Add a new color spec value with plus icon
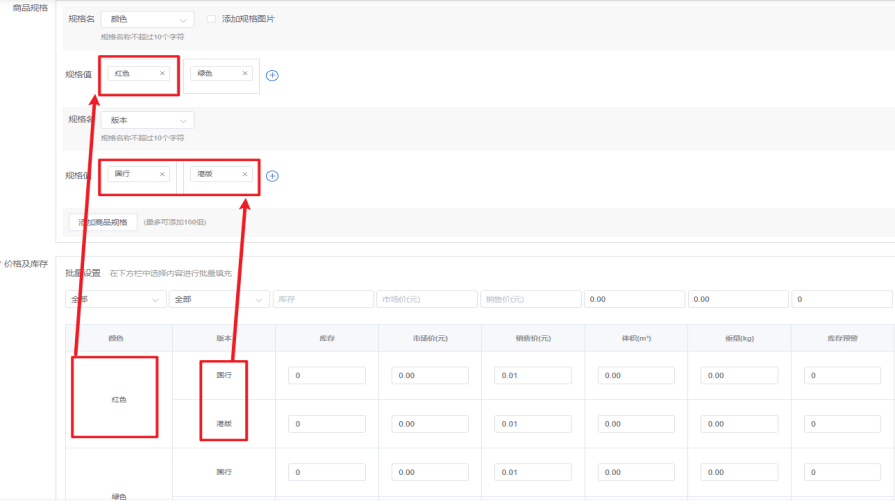895x504 pixels. pos(272,75)
